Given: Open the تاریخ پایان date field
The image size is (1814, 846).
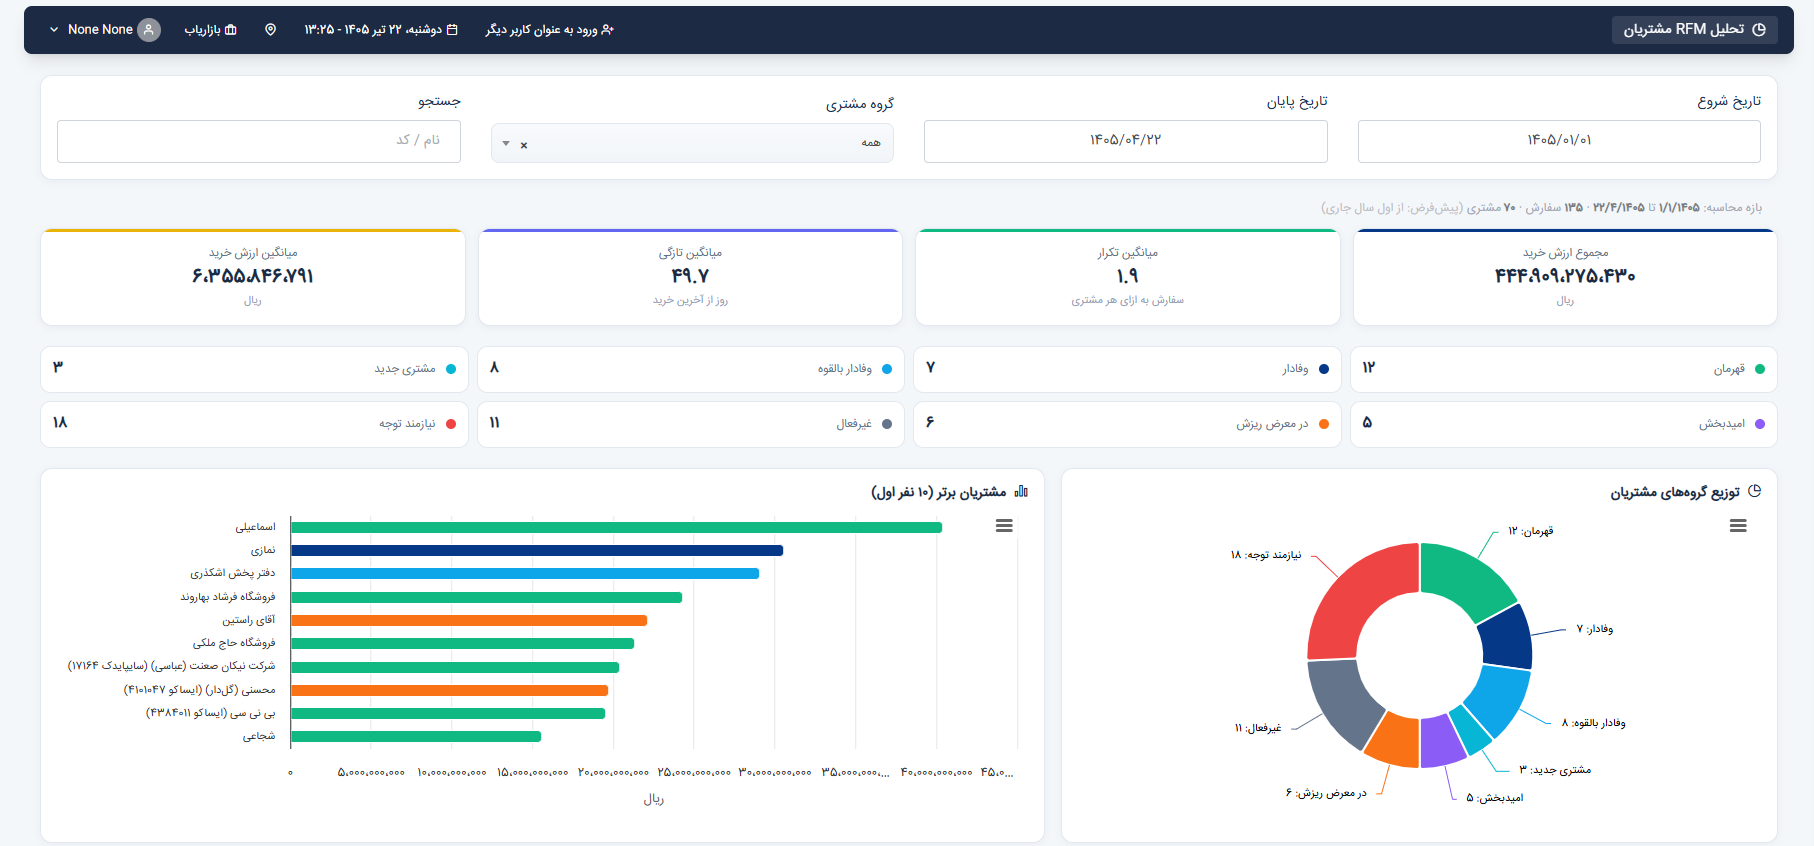Looking at the screenshot, I should point(1126,141).
